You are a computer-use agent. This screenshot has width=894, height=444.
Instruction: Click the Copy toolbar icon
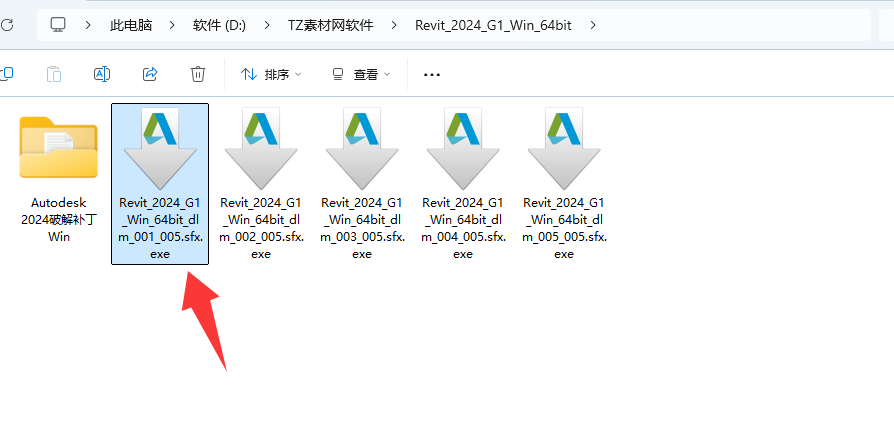[6, 74]
